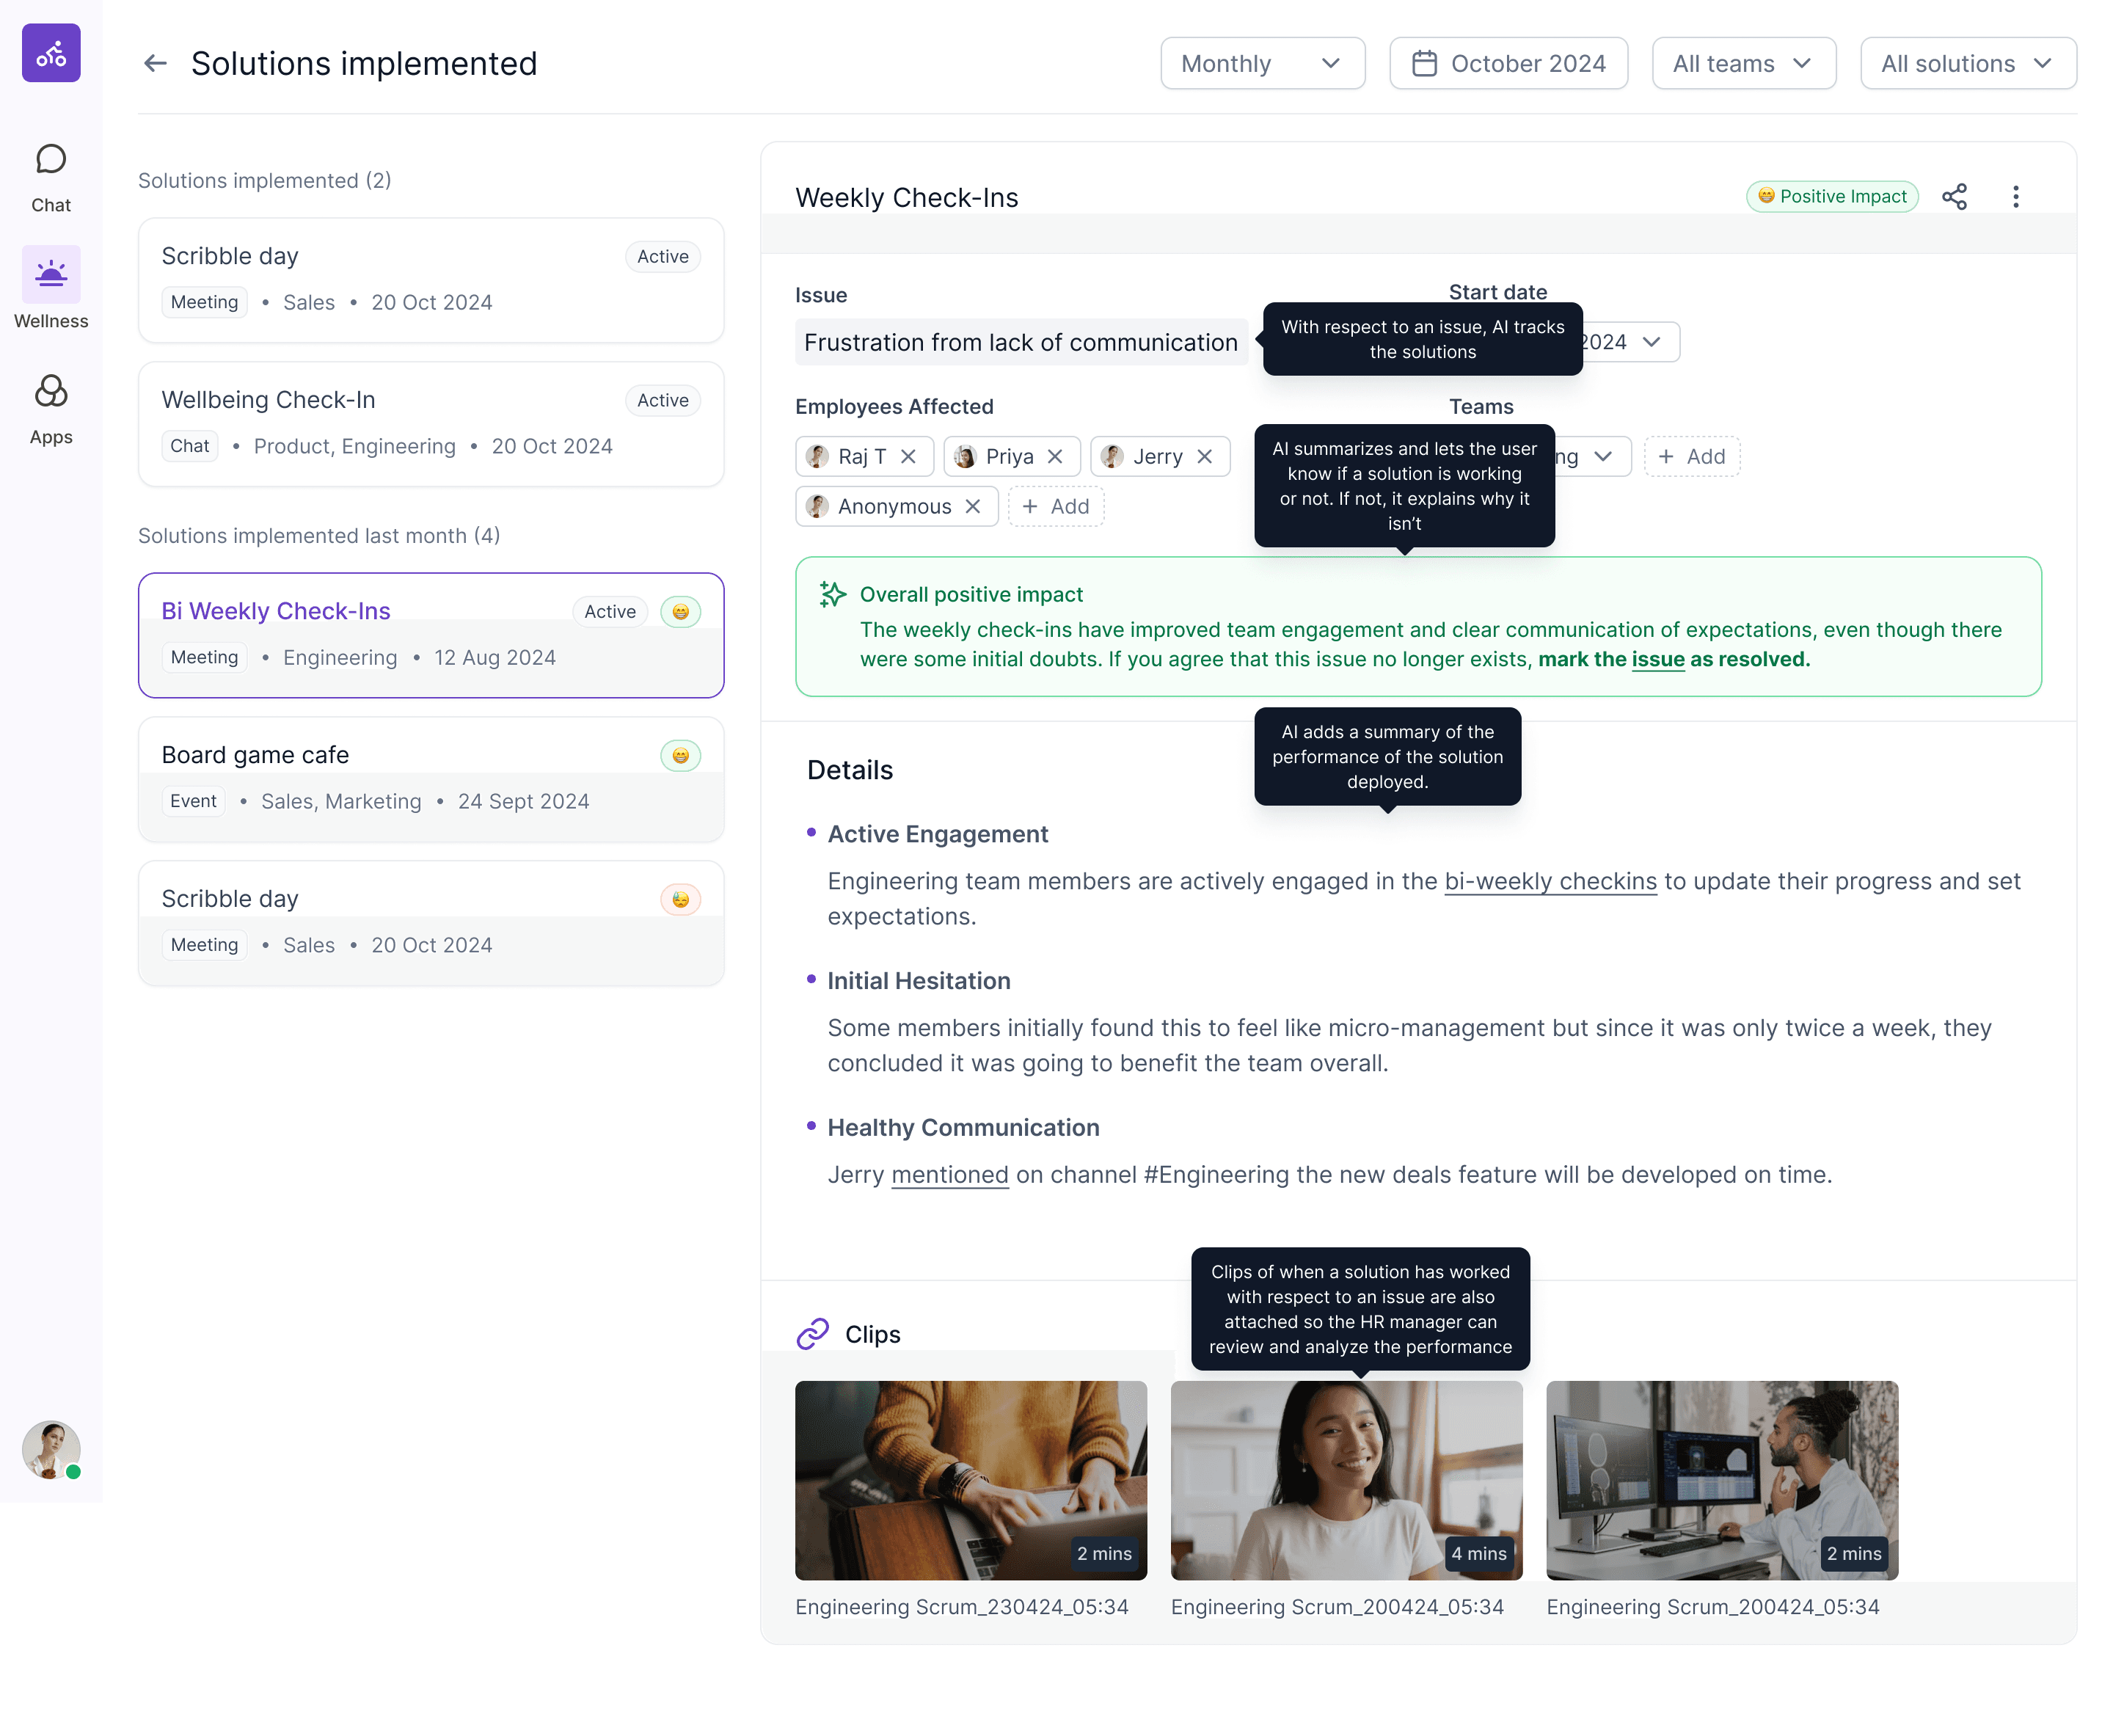Remove Raj T from employees affected
Viewport: 2113px width, 1736px height.
tap(908, 456)
